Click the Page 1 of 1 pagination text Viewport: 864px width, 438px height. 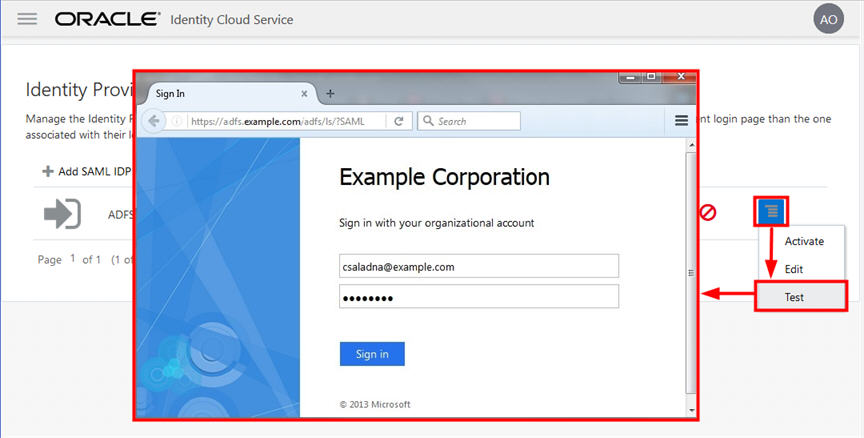pyautogui.click(x=69, y=259)
